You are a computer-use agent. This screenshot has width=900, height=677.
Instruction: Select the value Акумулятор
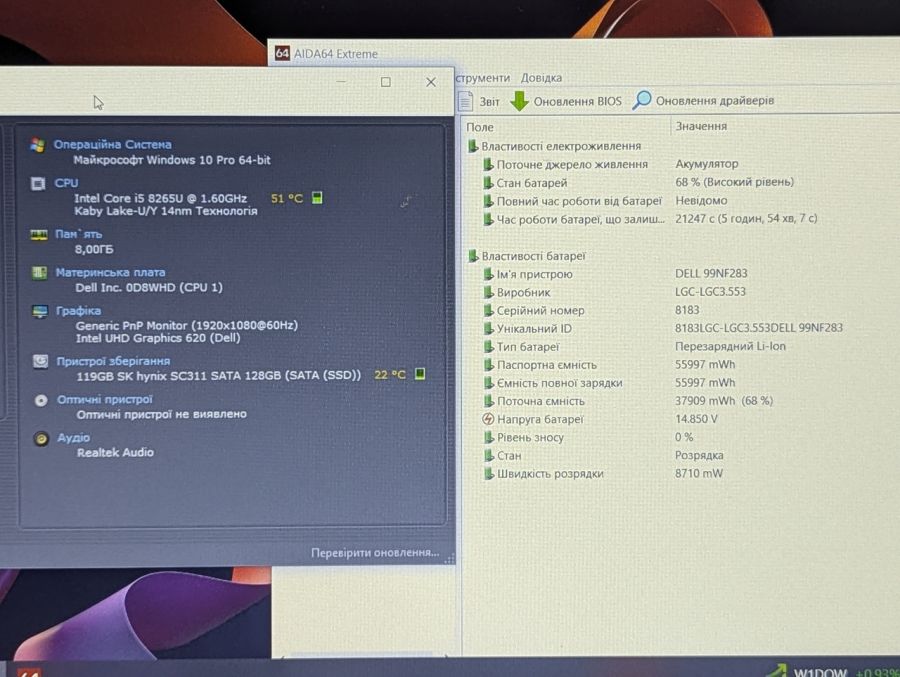[707, 164]
